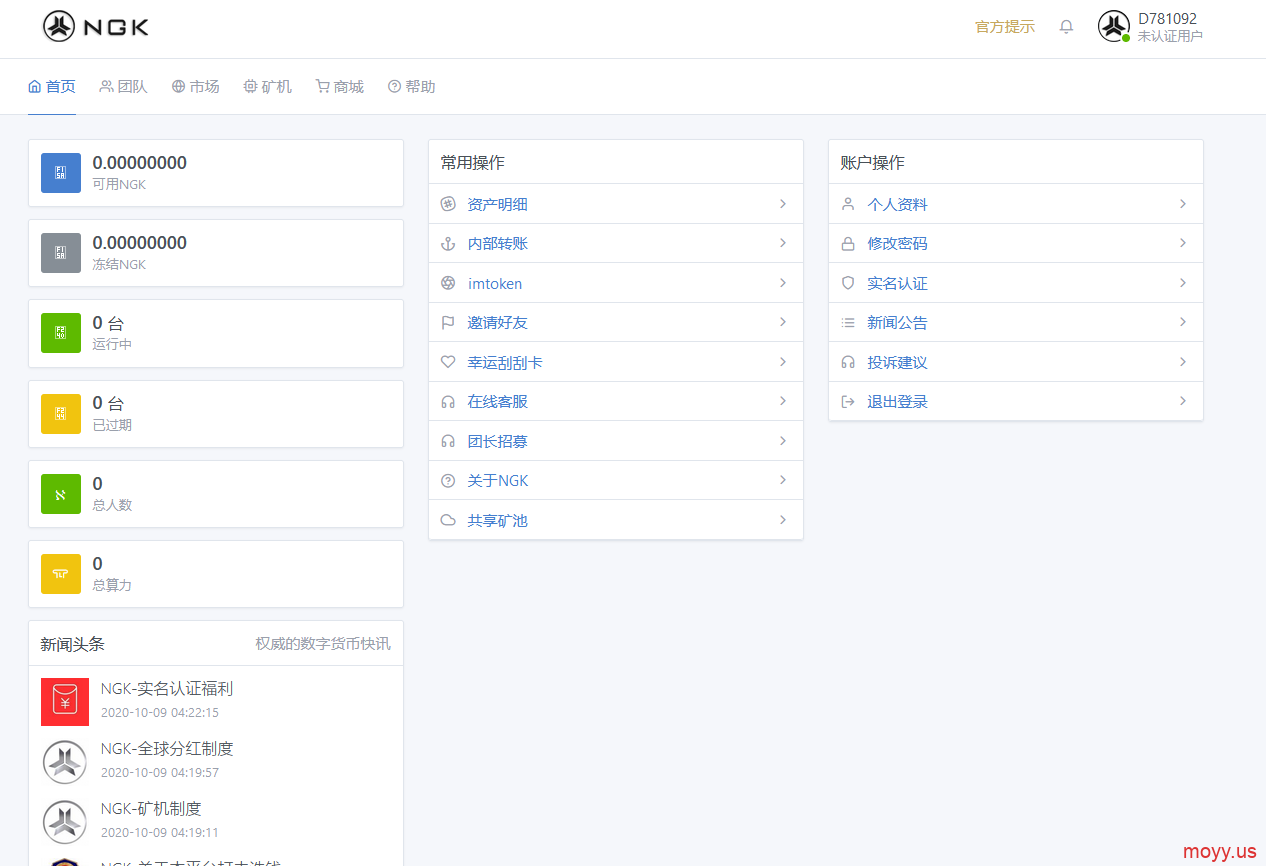
Task: Click the green 总人数 icon
Action: point(61,494)
